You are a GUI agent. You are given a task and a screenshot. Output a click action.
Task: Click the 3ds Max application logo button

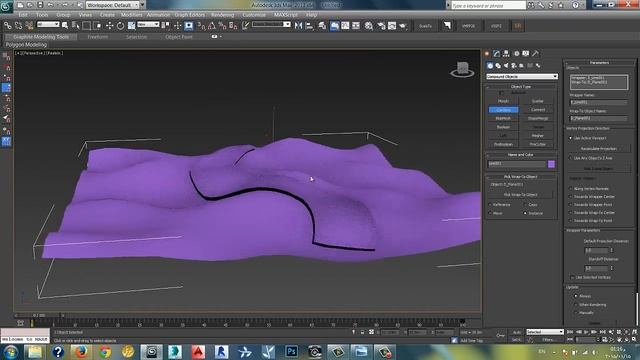coord(6,6)
